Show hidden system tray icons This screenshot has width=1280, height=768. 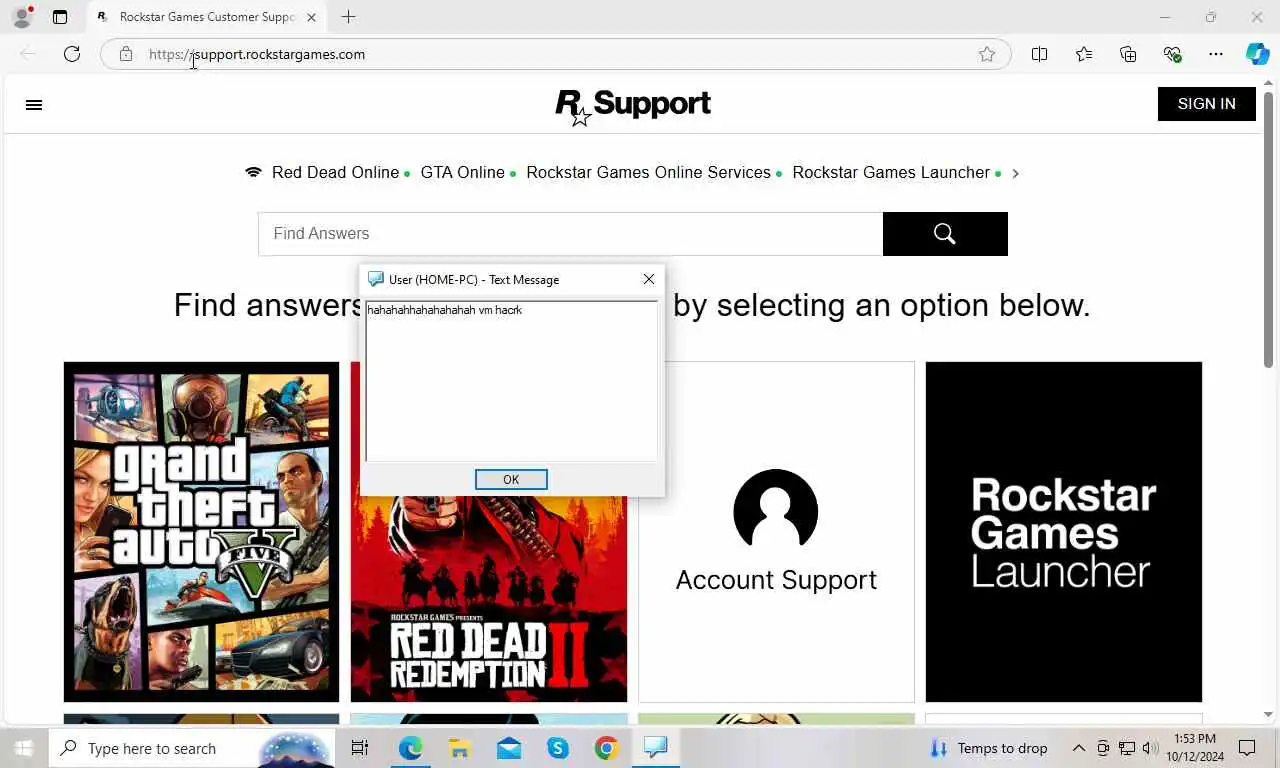[x=1079, y=748]
